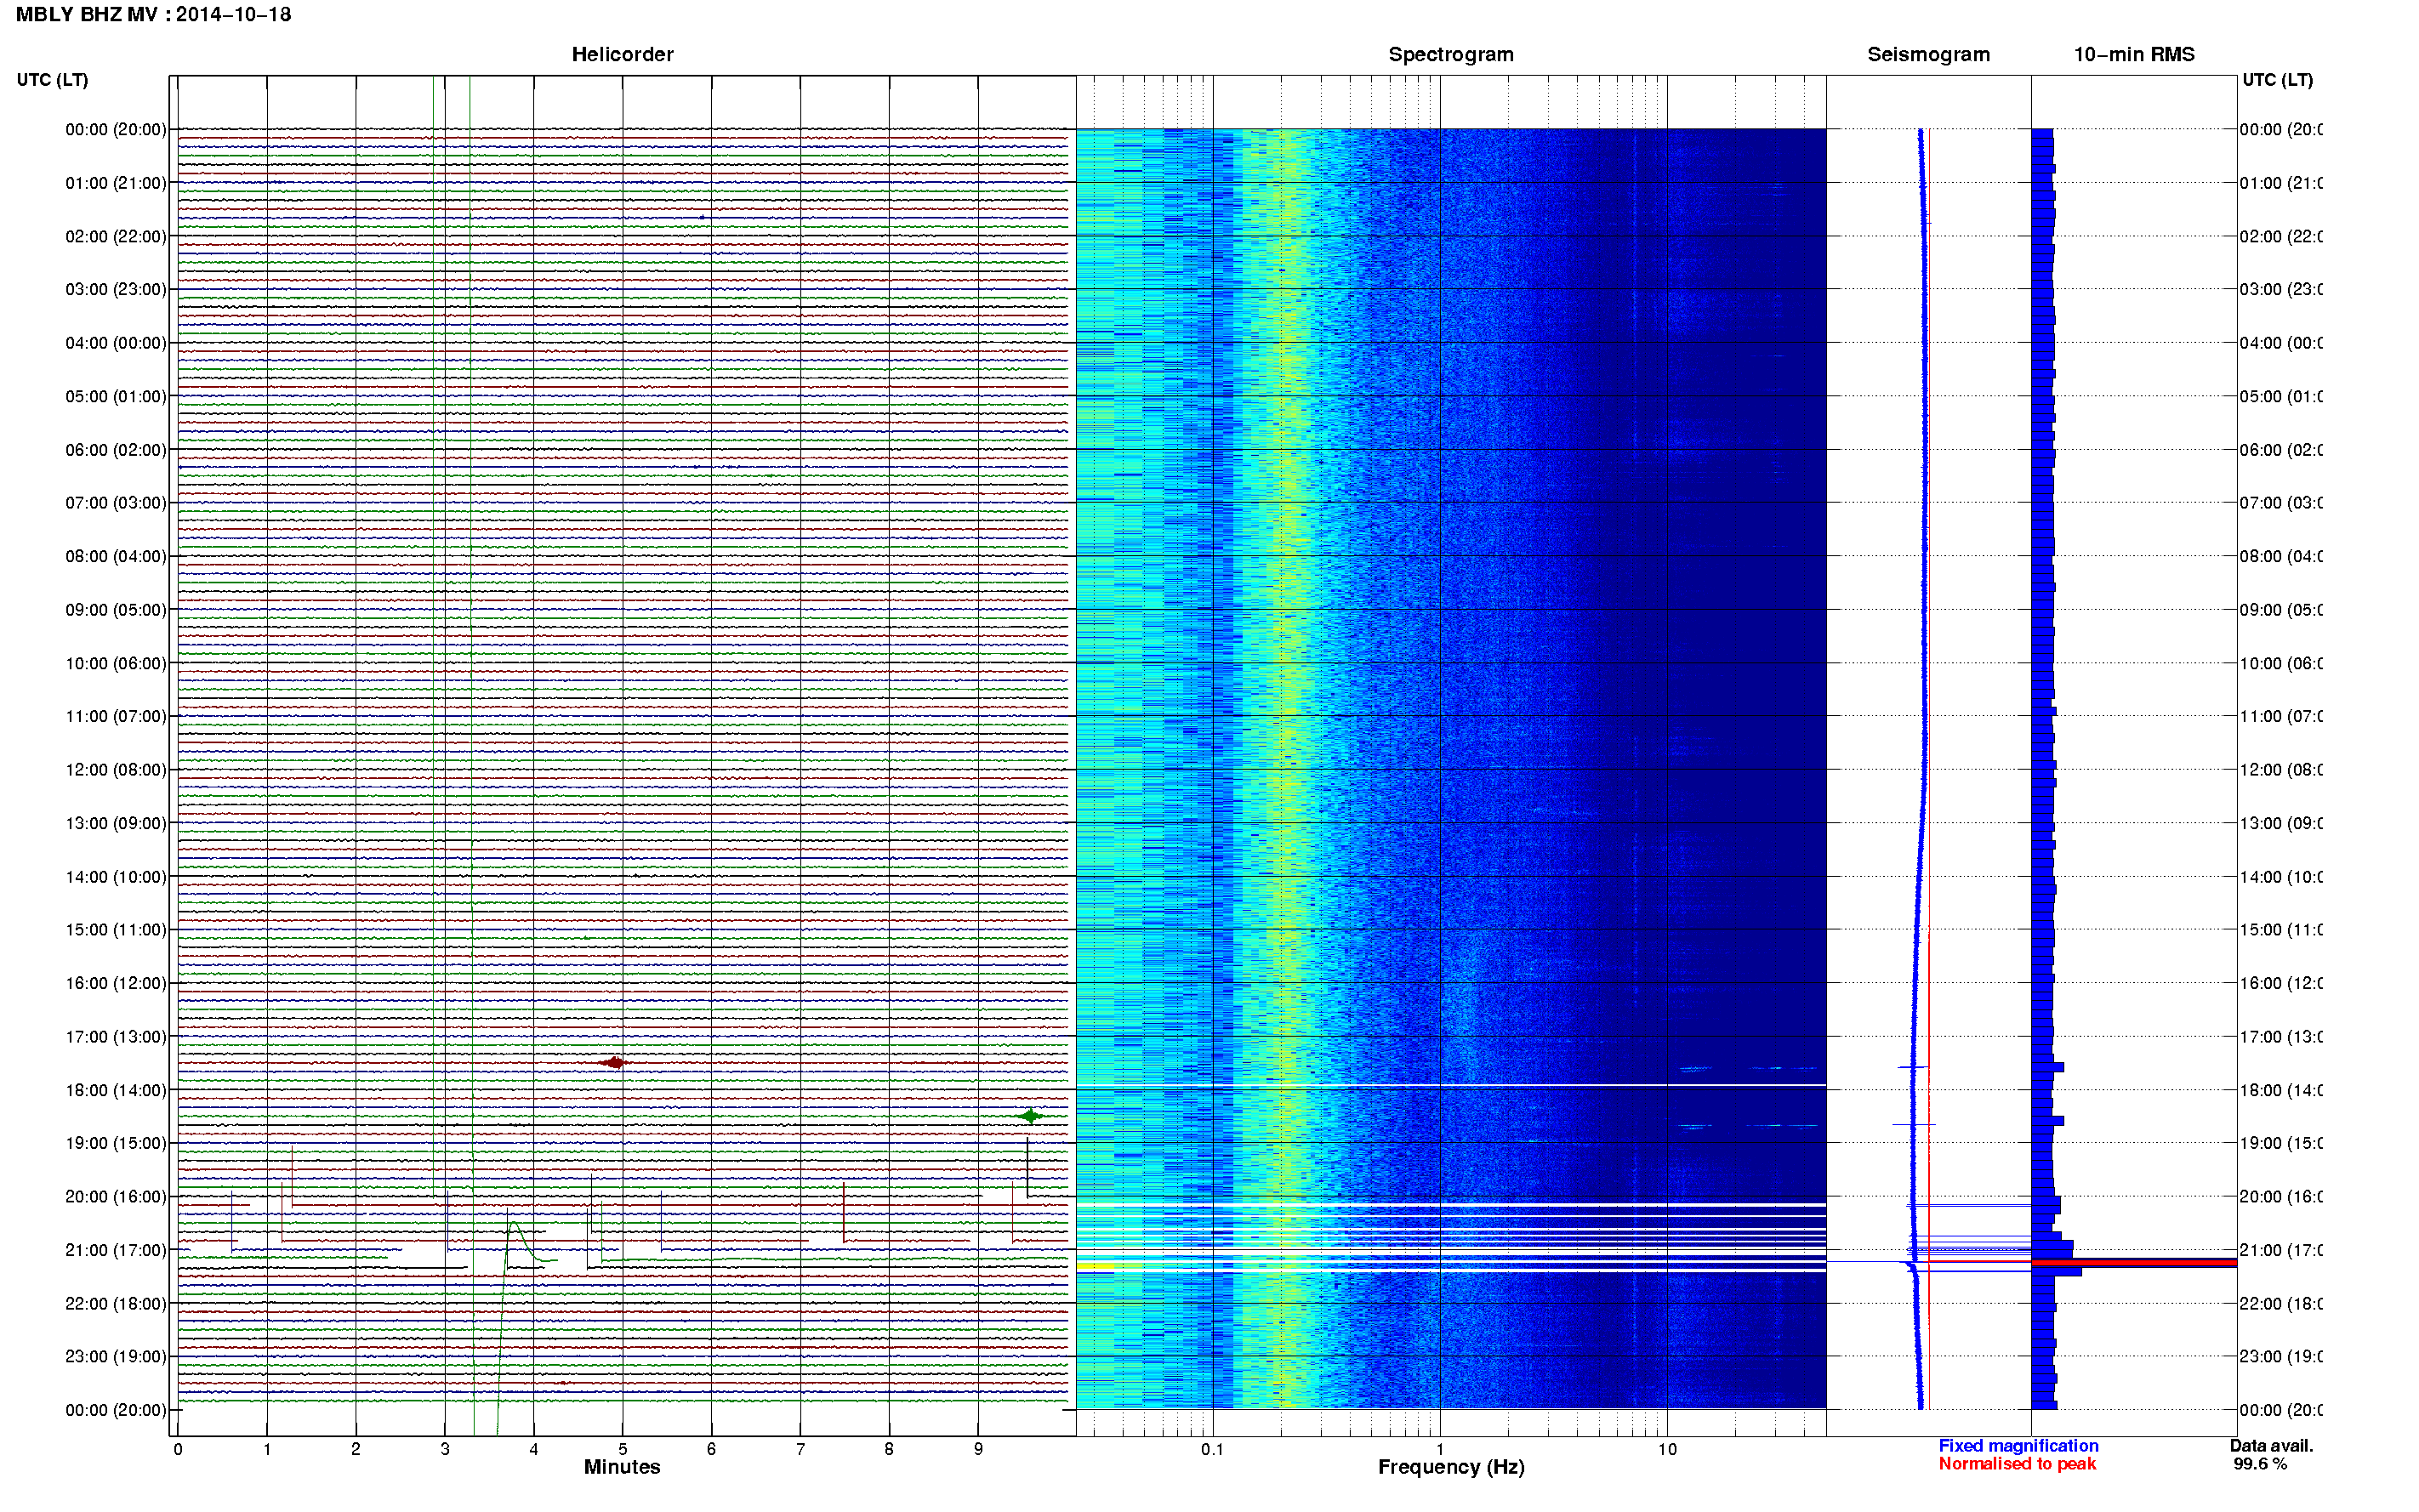Select the Seismogram panel heading
2419x1512 pixels.
point(1928,55)
